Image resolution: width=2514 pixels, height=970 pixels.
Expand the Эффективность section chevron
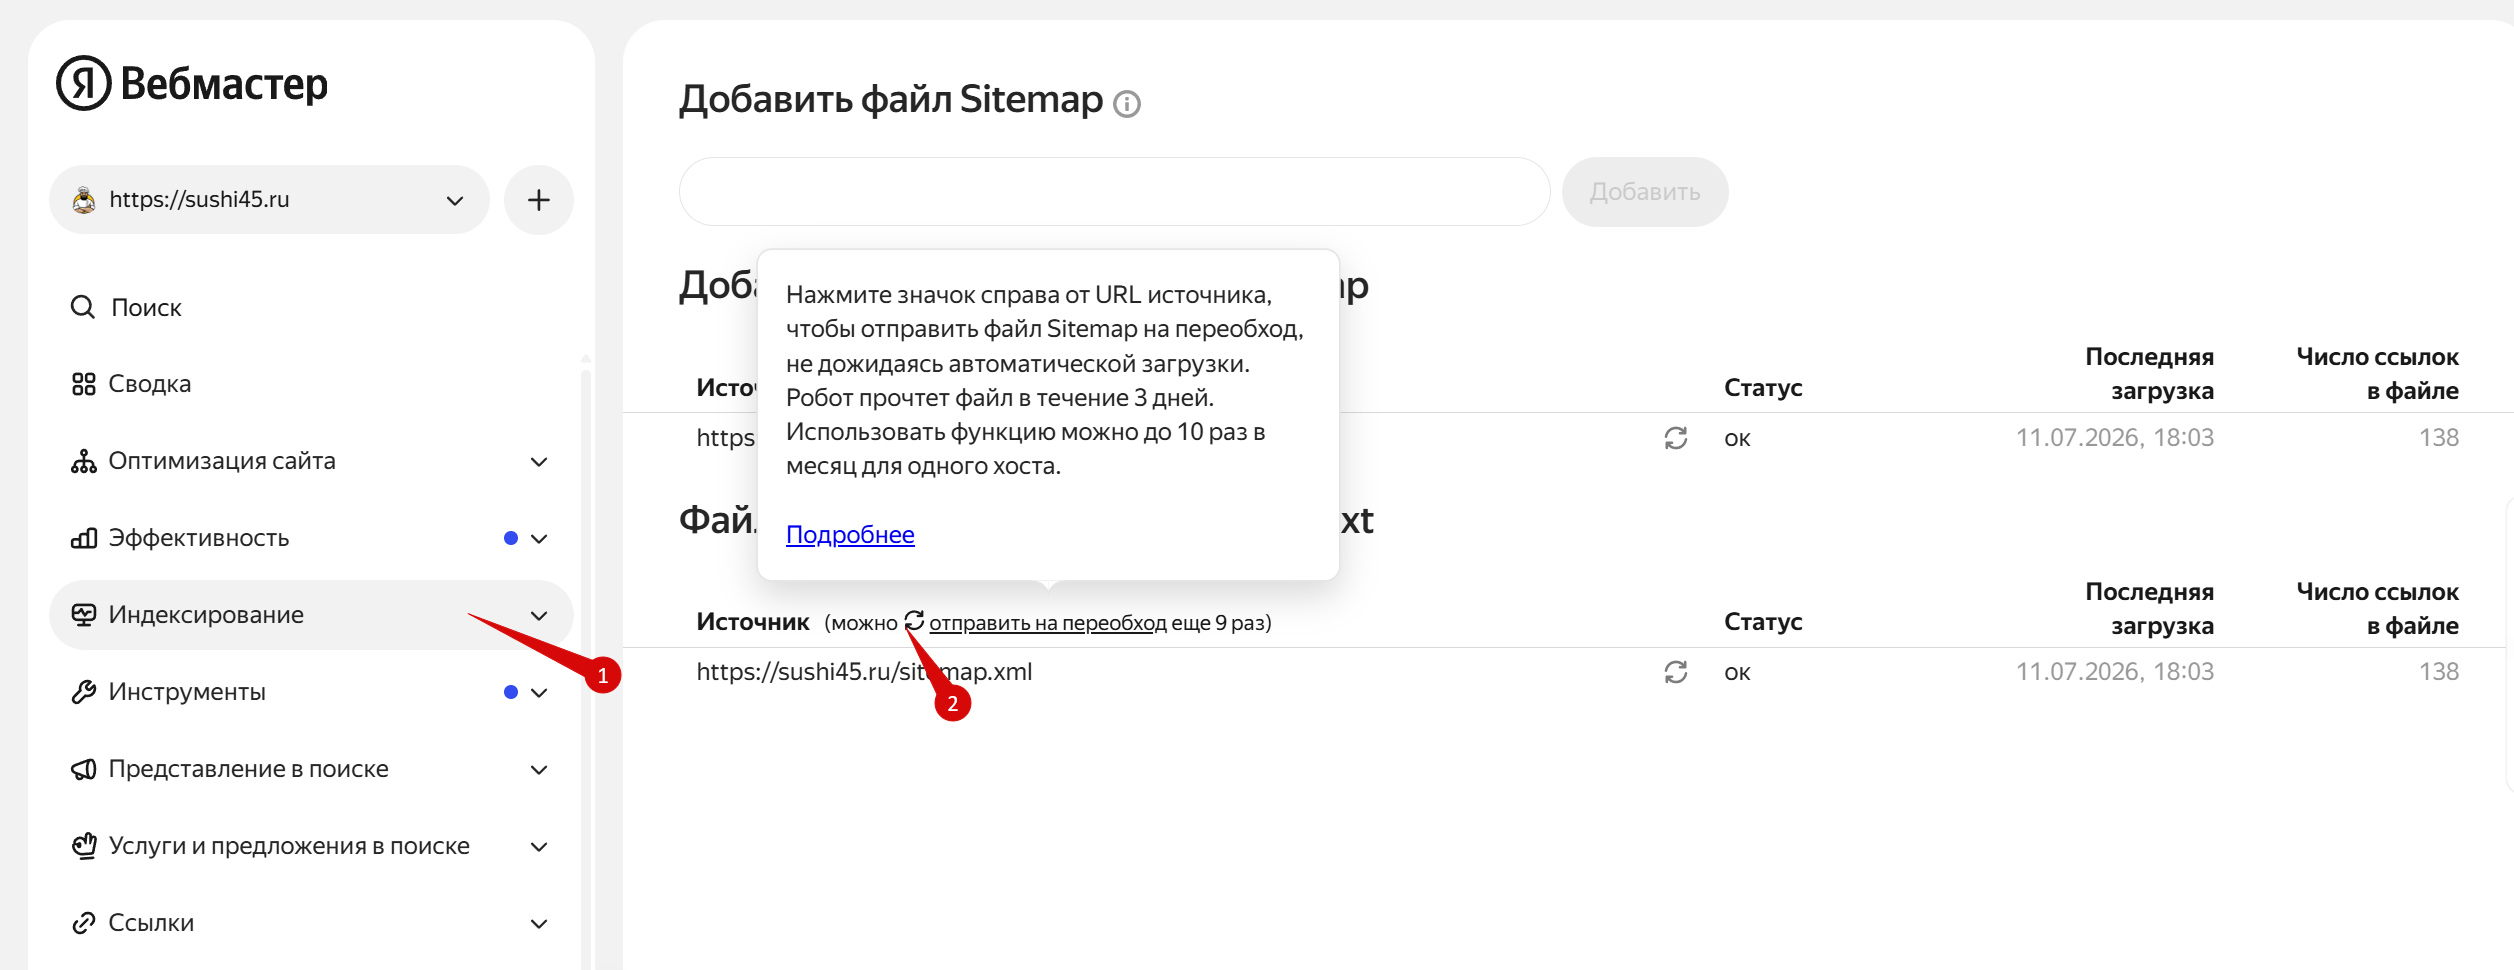click(x=539, y=539)
